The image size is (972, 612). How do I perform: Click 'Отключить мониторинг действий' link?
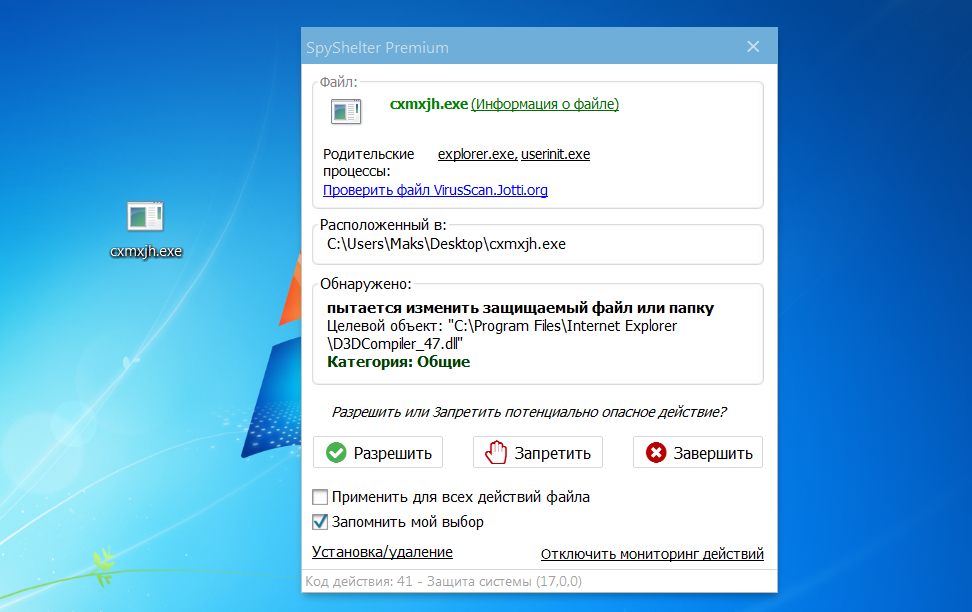pos(652,554)
